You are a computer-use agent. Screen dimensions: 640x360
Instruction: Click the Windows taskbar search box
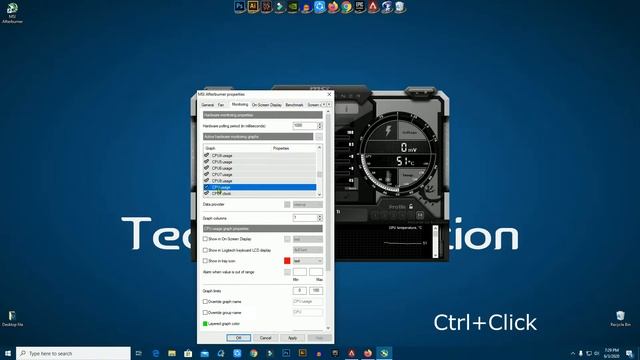tap(73, 353)
